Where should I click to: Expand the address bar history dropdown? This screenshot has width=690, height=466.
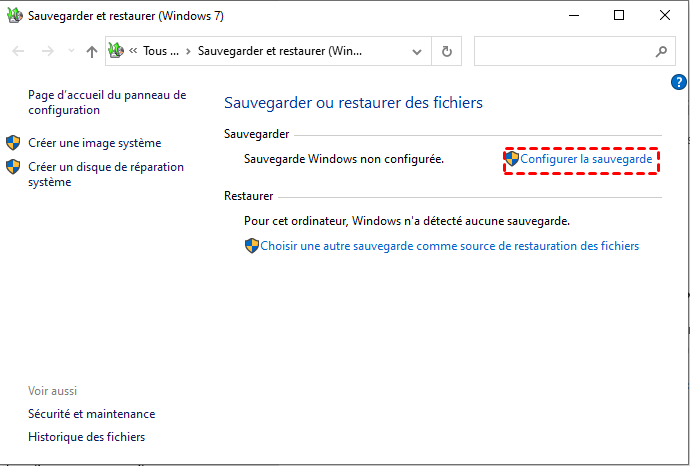(x=417, y=51)
